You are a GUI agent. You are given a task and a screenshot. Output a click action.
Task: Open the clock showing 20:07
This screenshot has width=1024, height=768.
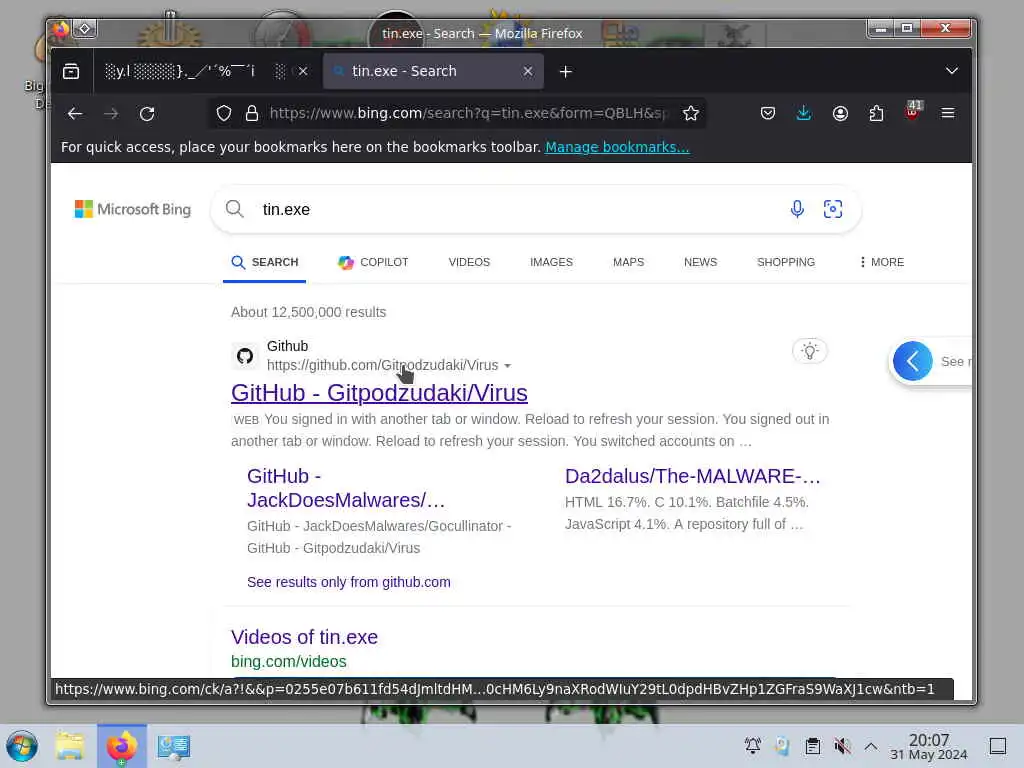(929, 747)
